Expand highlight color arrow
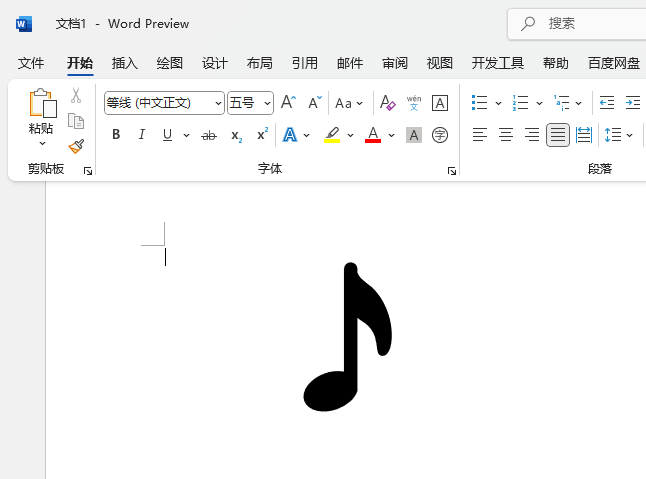 [350, 135]
